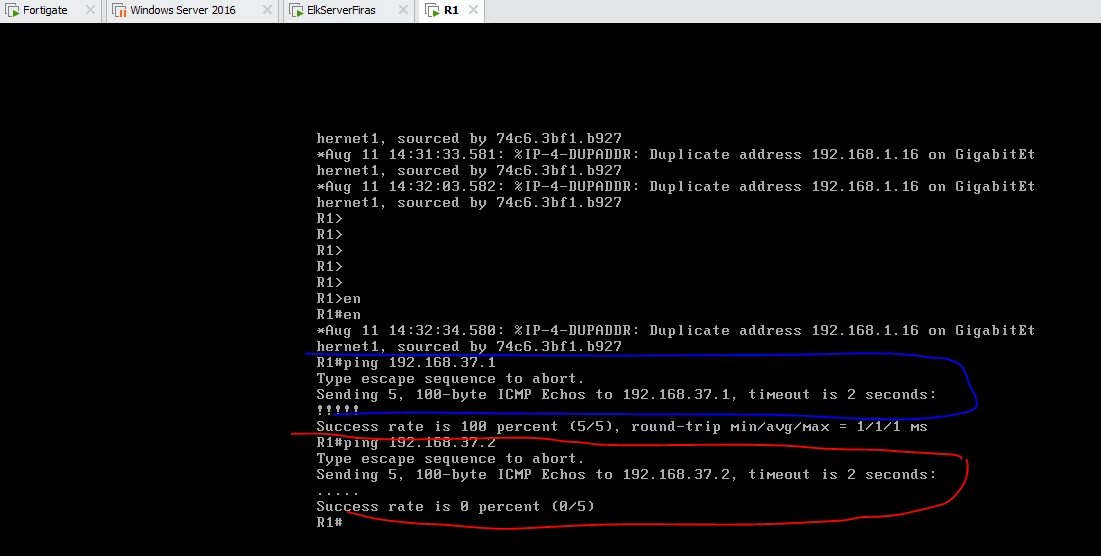Viewport: 1101px width, 556px height.
Task: Click the 'R1#en' command line
Action: (338, 315)
